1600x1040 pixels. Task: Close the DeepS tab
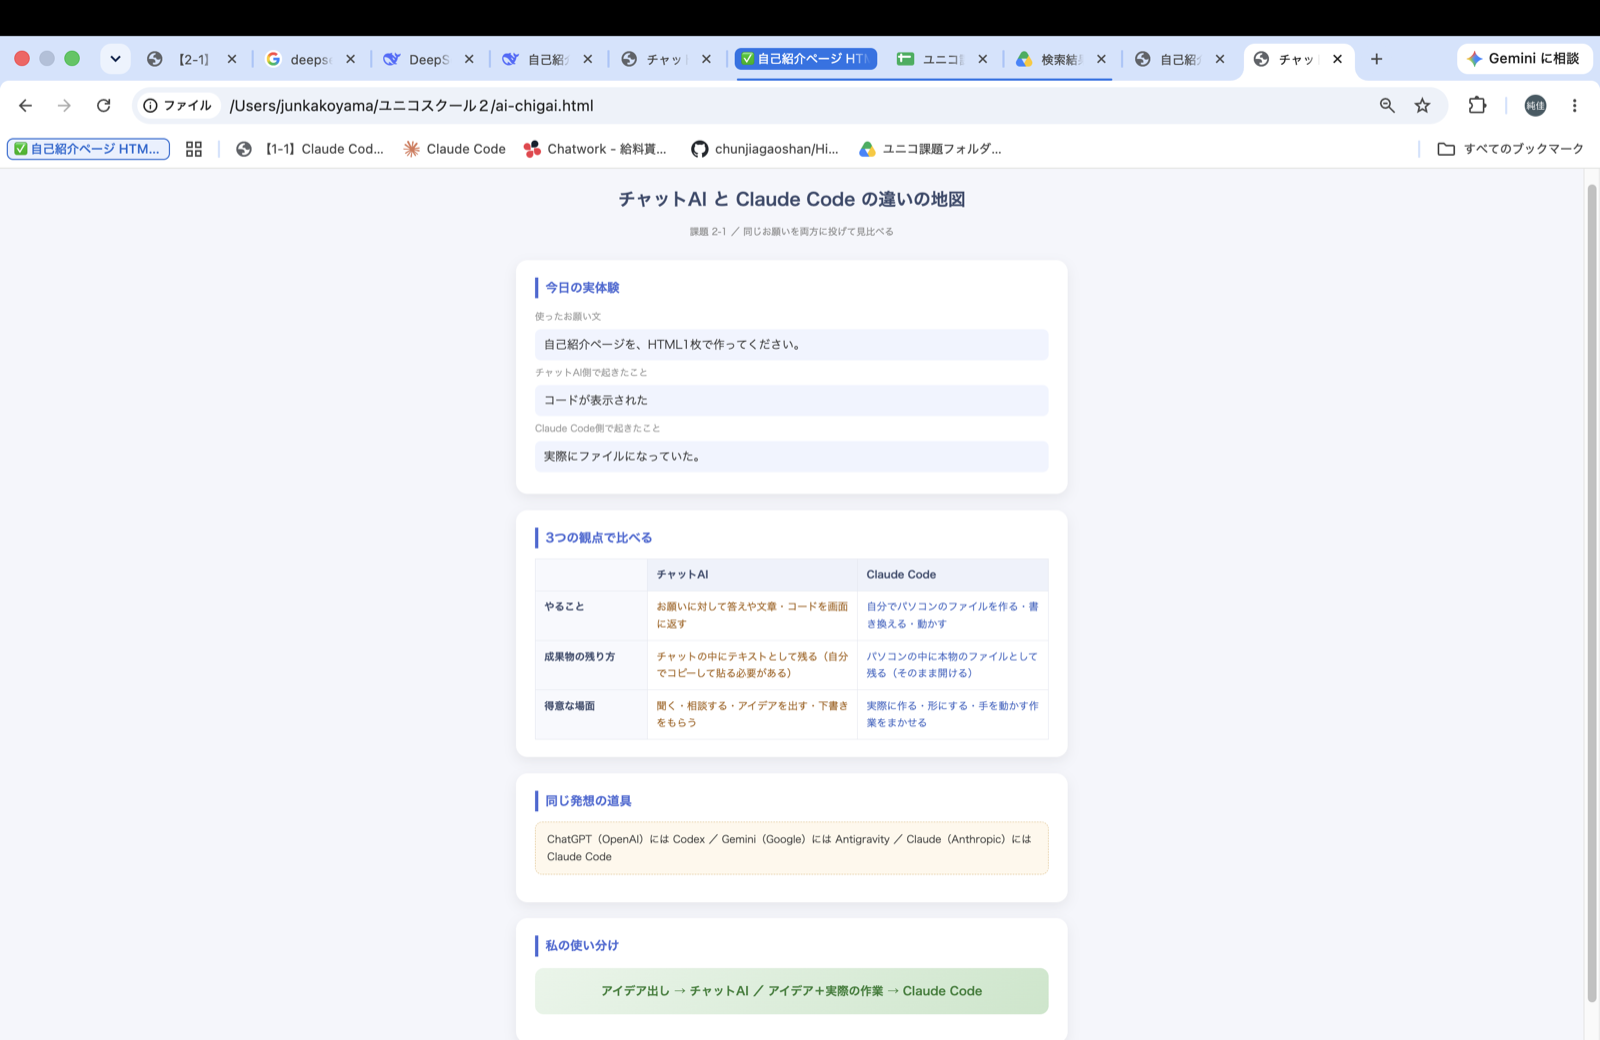pyautogui.click(x=469, y=59)
